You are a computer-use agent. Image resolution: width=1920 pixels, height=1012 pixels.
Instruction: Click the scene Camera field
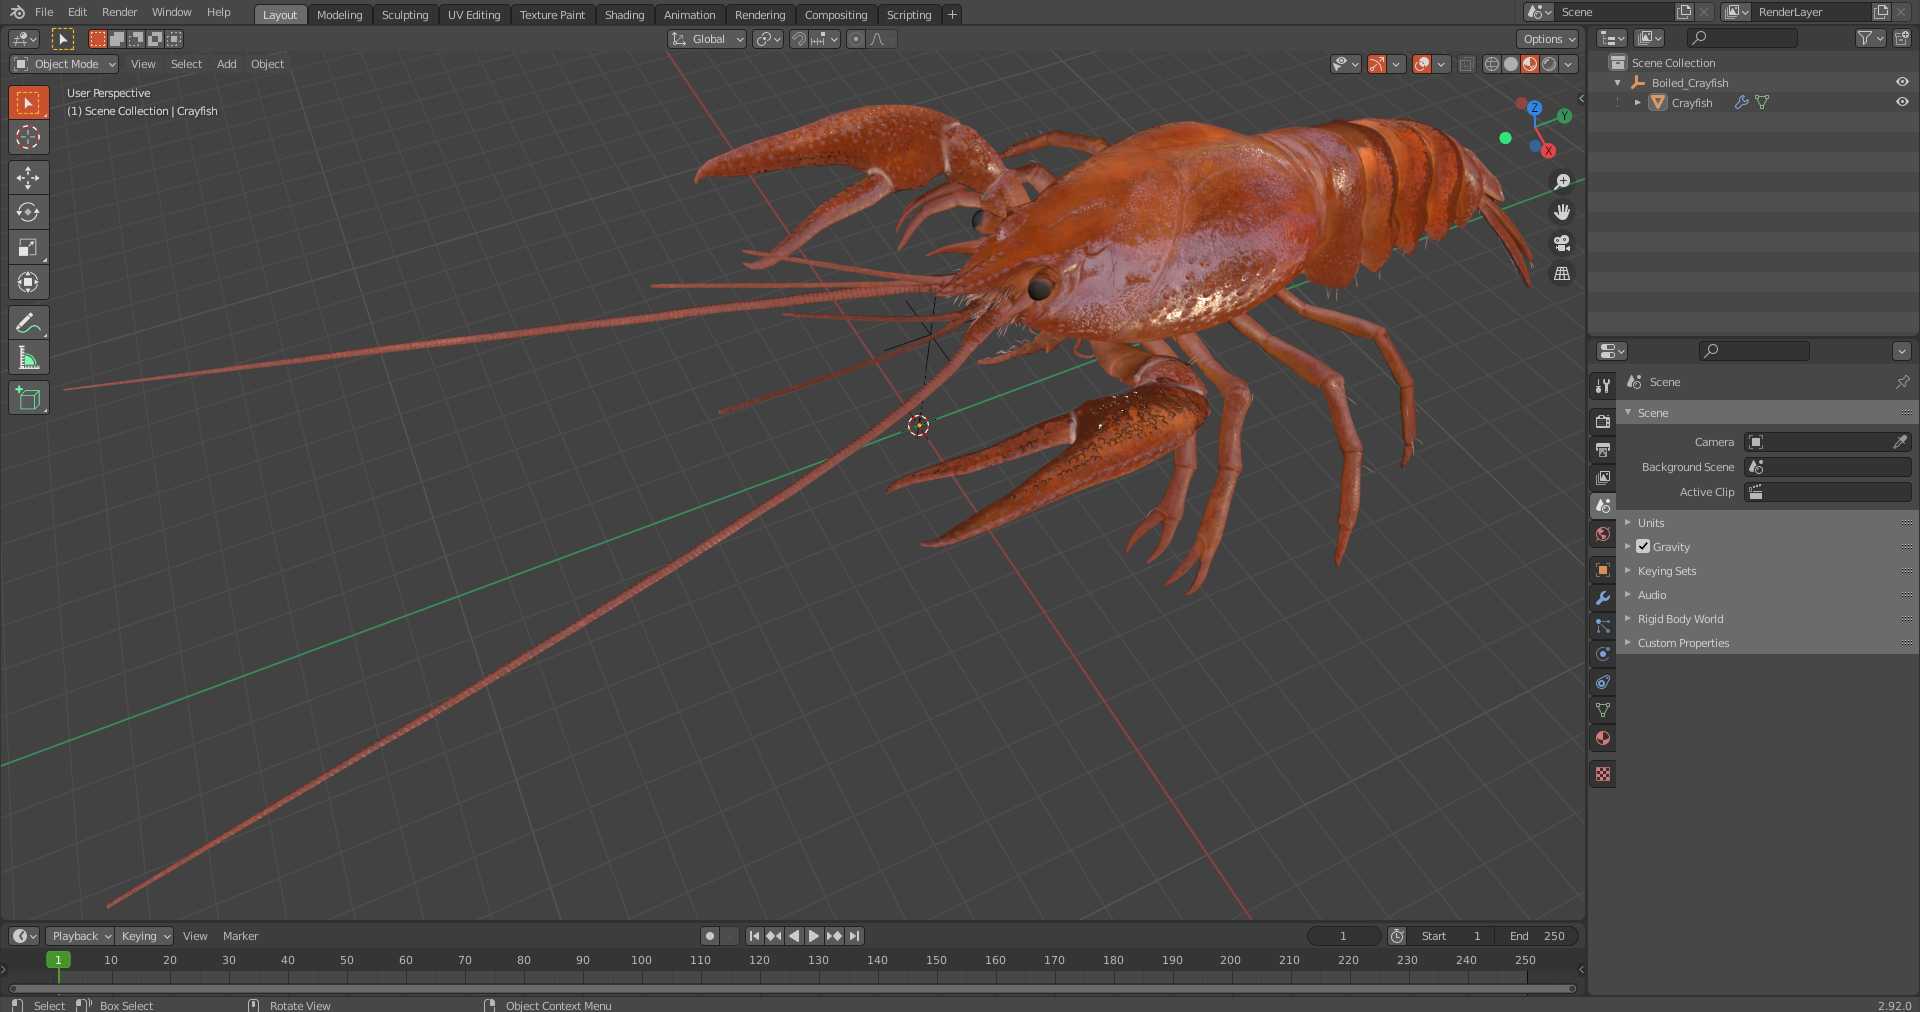pyautogui.click(x=1828, y=442)
